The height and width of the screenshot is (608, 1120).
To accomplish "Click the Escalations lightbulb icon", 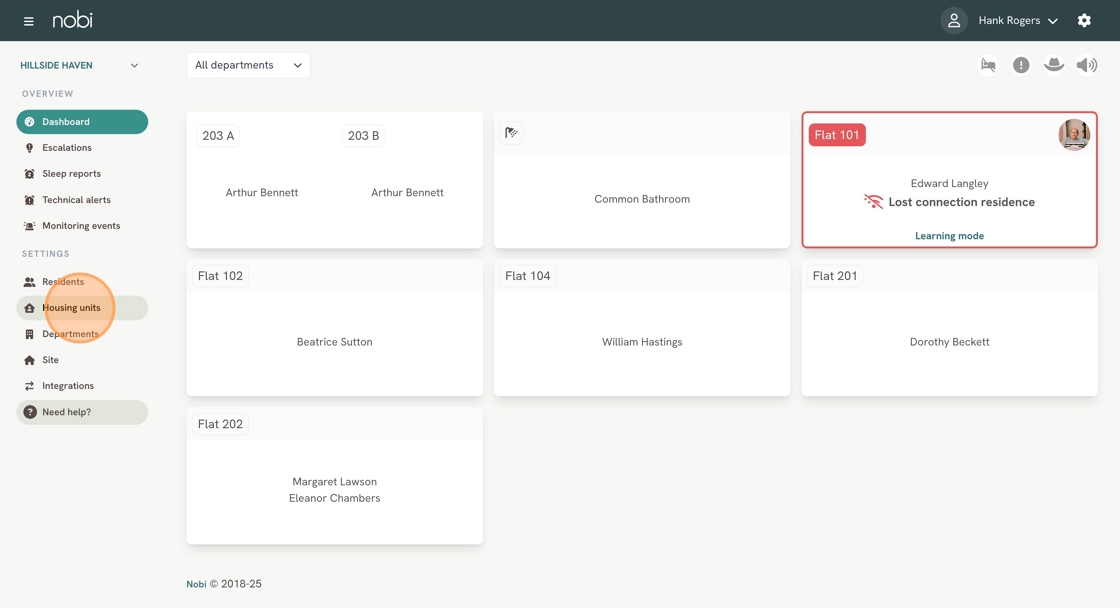I will [29, 148].
